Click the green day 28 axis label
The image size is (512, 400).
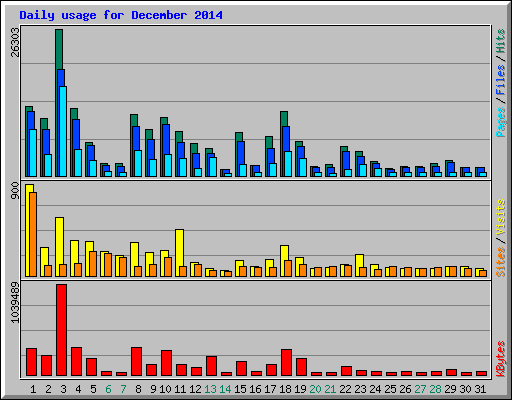(x=435, y=389)
